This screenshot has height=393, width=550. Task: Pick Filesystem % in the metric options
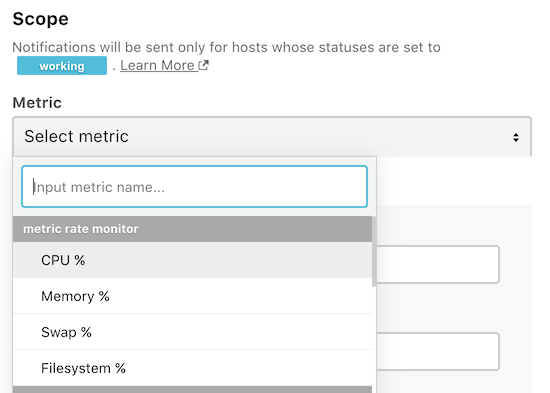point(192,368)
